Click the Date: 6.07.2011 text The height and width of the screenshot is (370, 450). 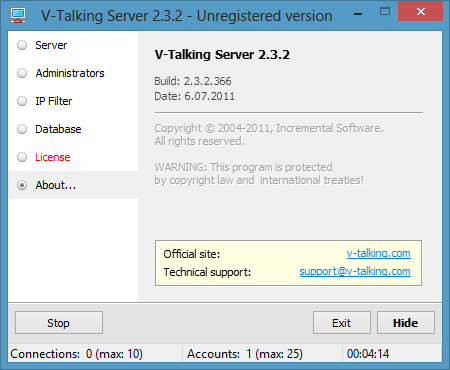pyautogui.click(x=194, y=96)
